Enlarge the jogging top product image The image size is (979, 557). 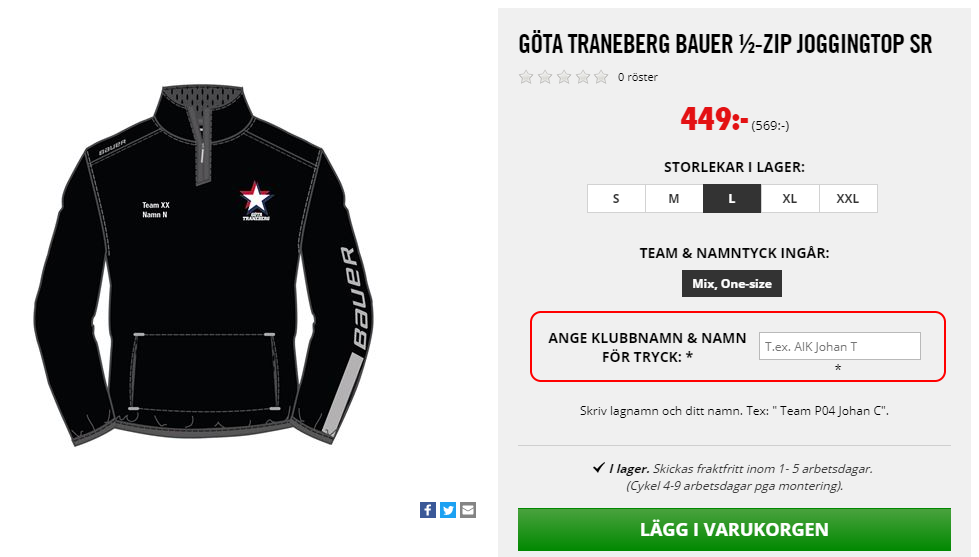click(x=204, y=265)
